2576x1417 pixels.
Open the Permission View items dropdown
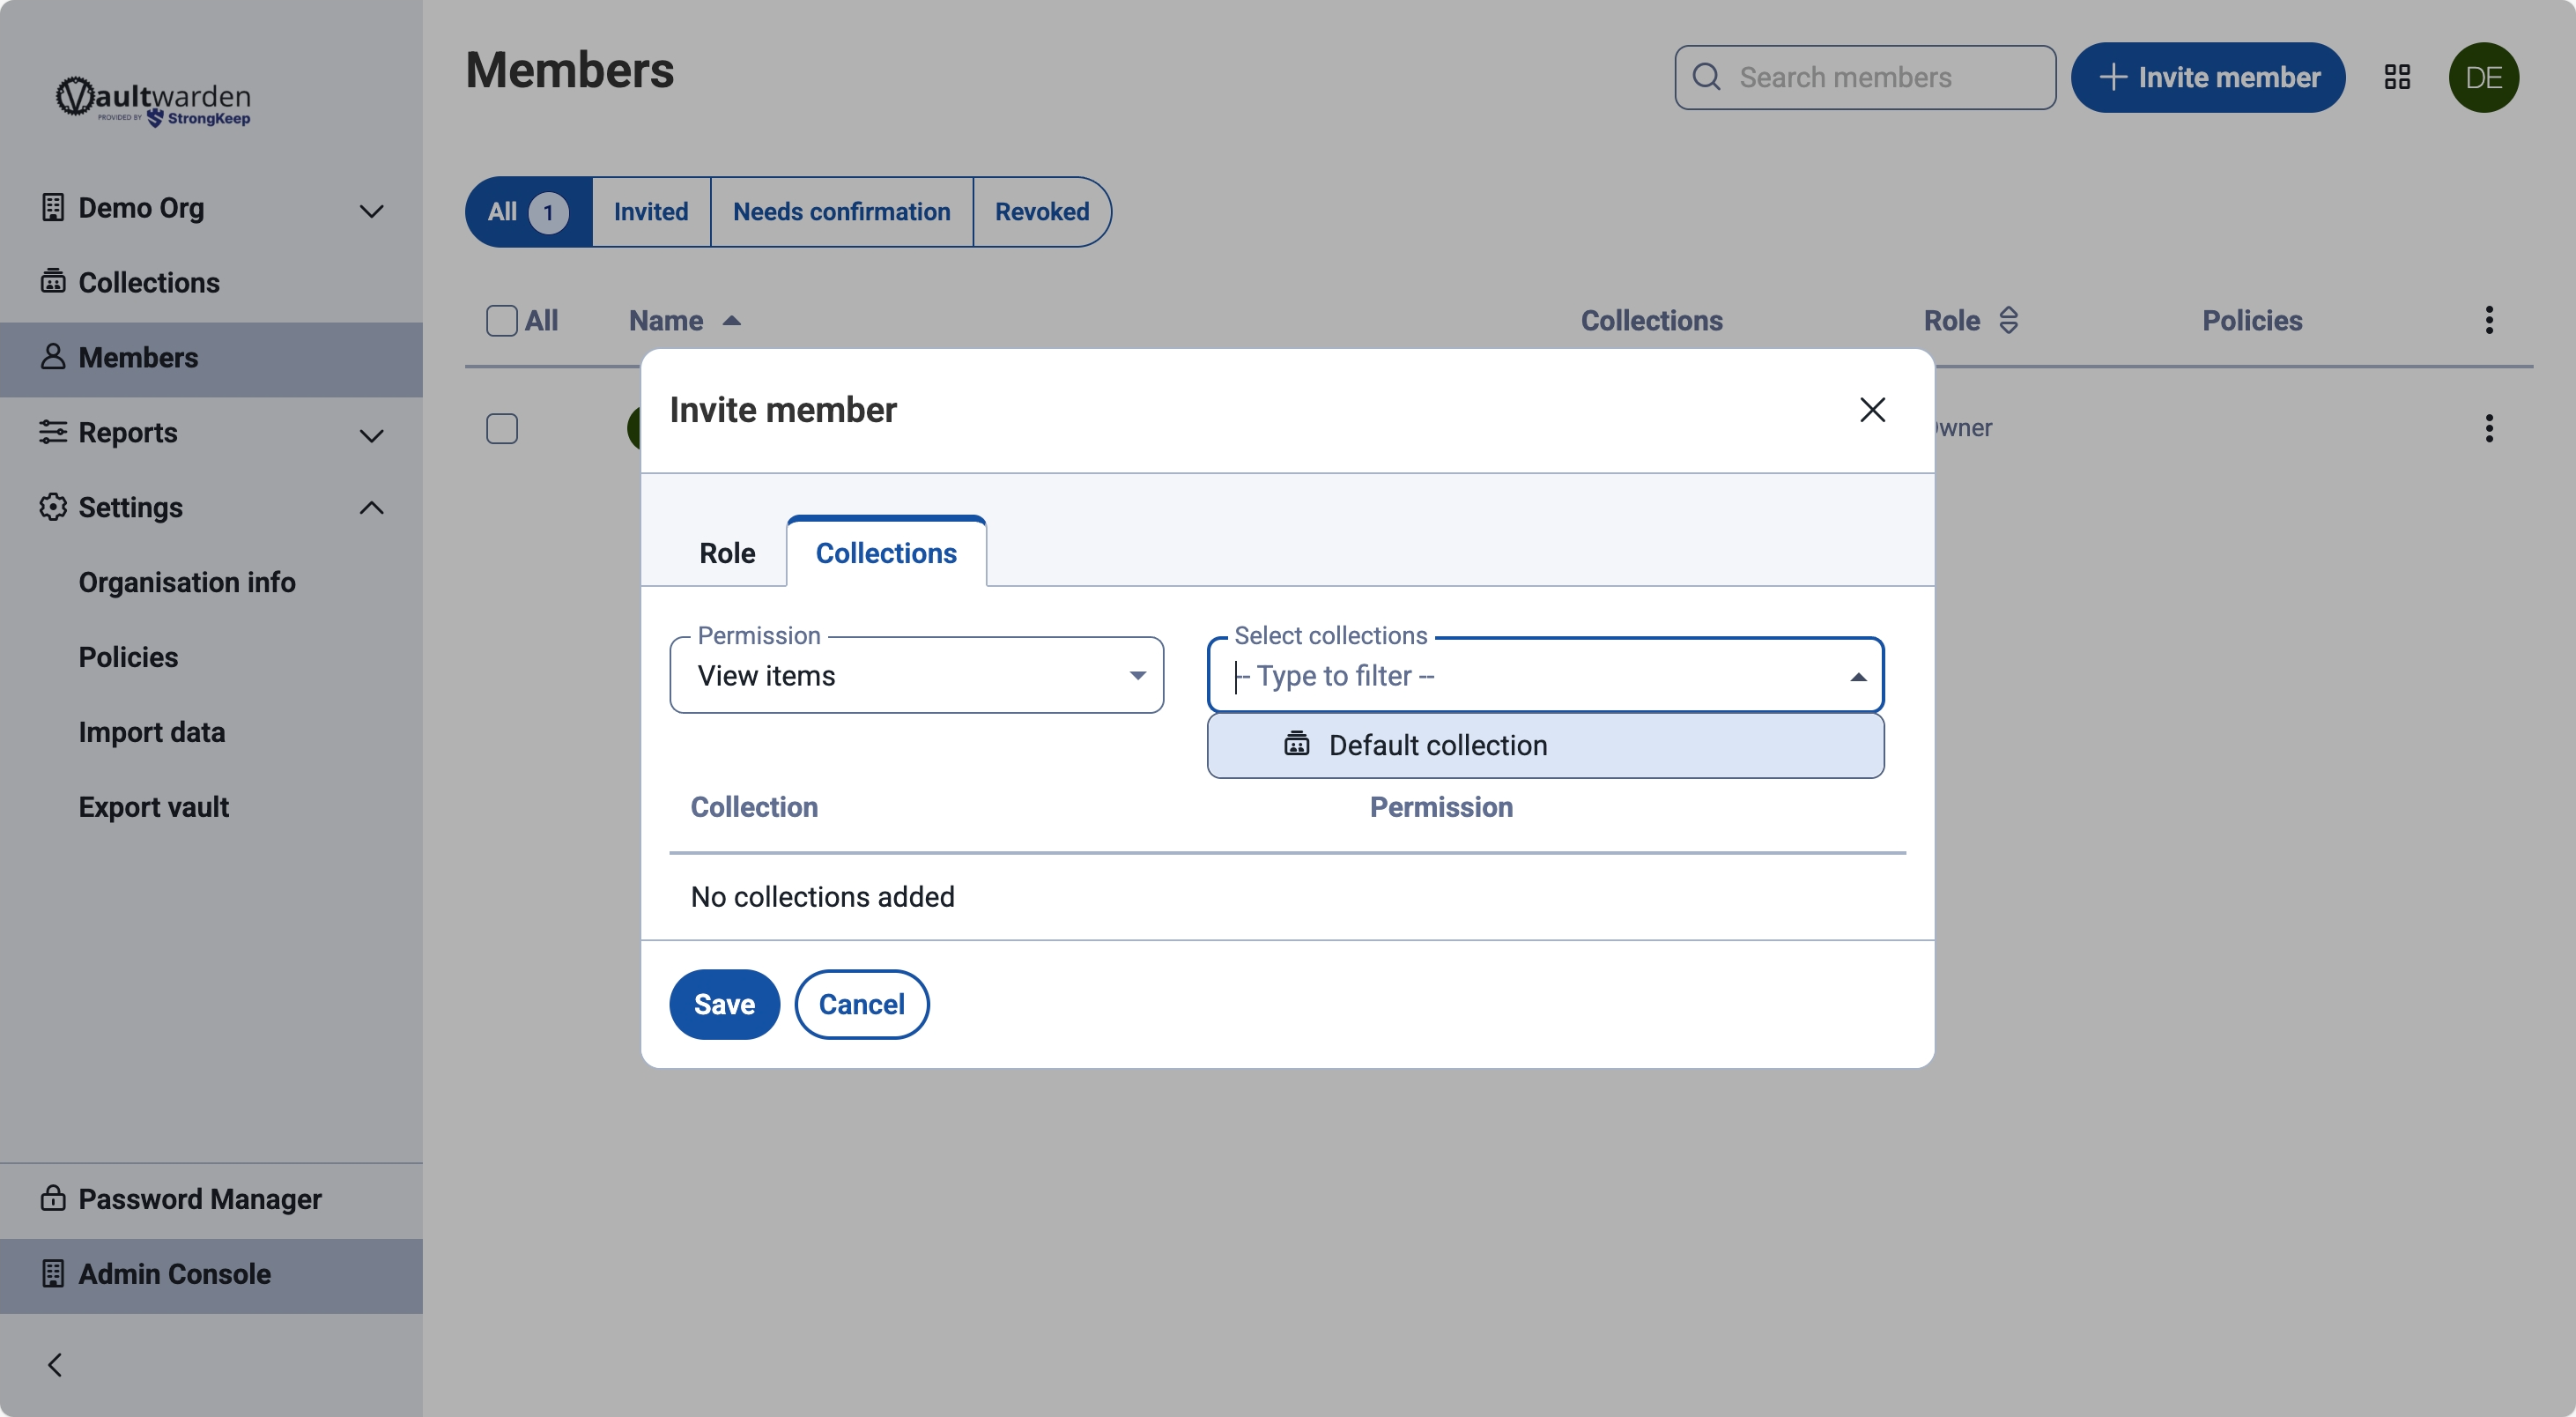point(916,676)
